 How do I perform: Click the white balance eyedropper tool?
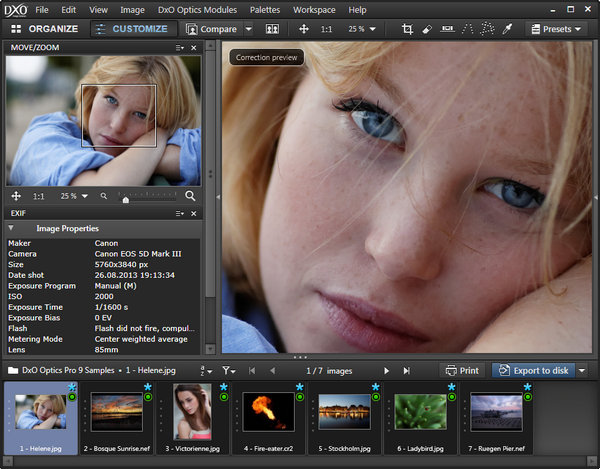click(x=507, y=29)
